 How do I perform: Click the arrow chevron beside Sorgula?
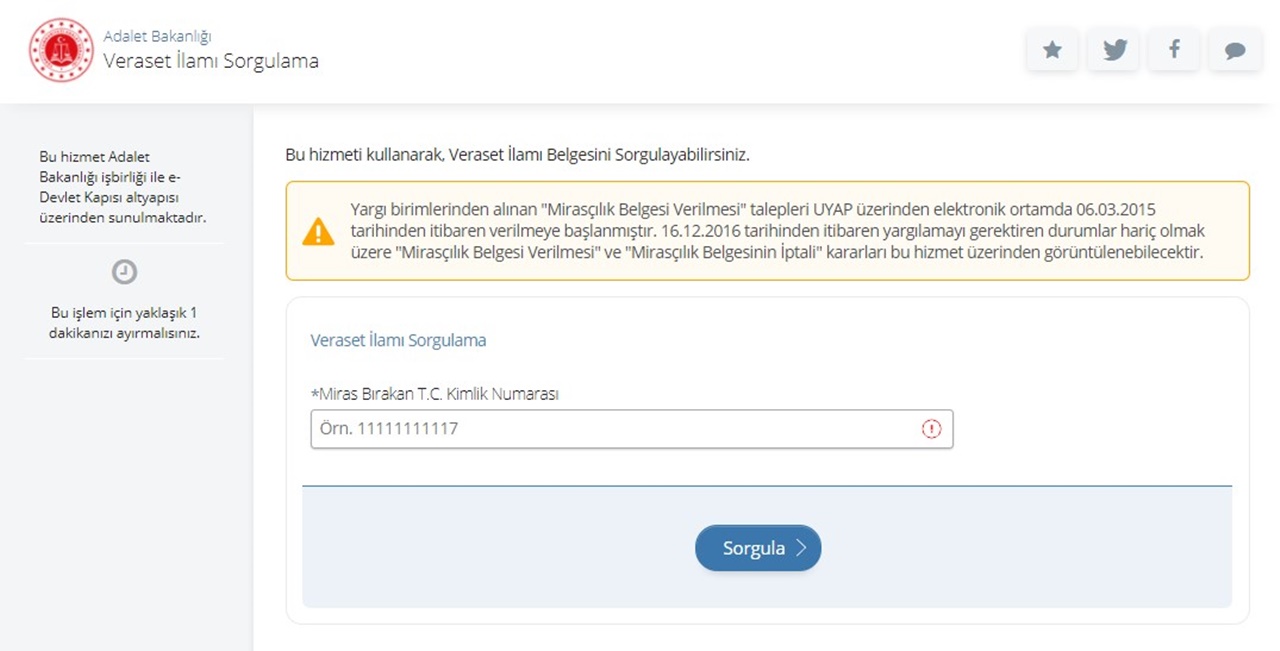[x=801, y=548]
